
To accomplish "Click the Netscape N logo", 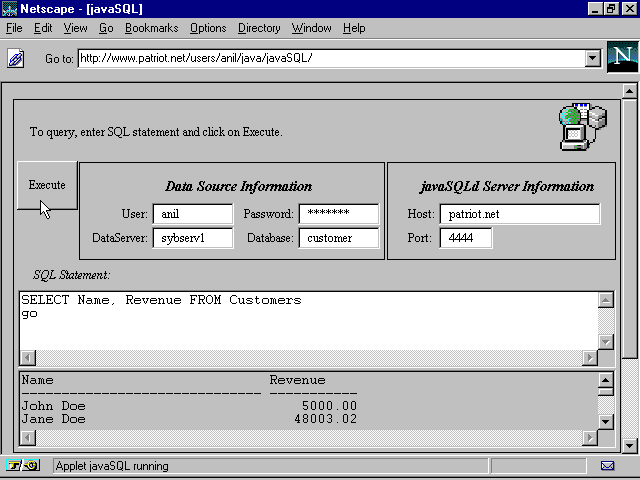I will coord(621,58).
